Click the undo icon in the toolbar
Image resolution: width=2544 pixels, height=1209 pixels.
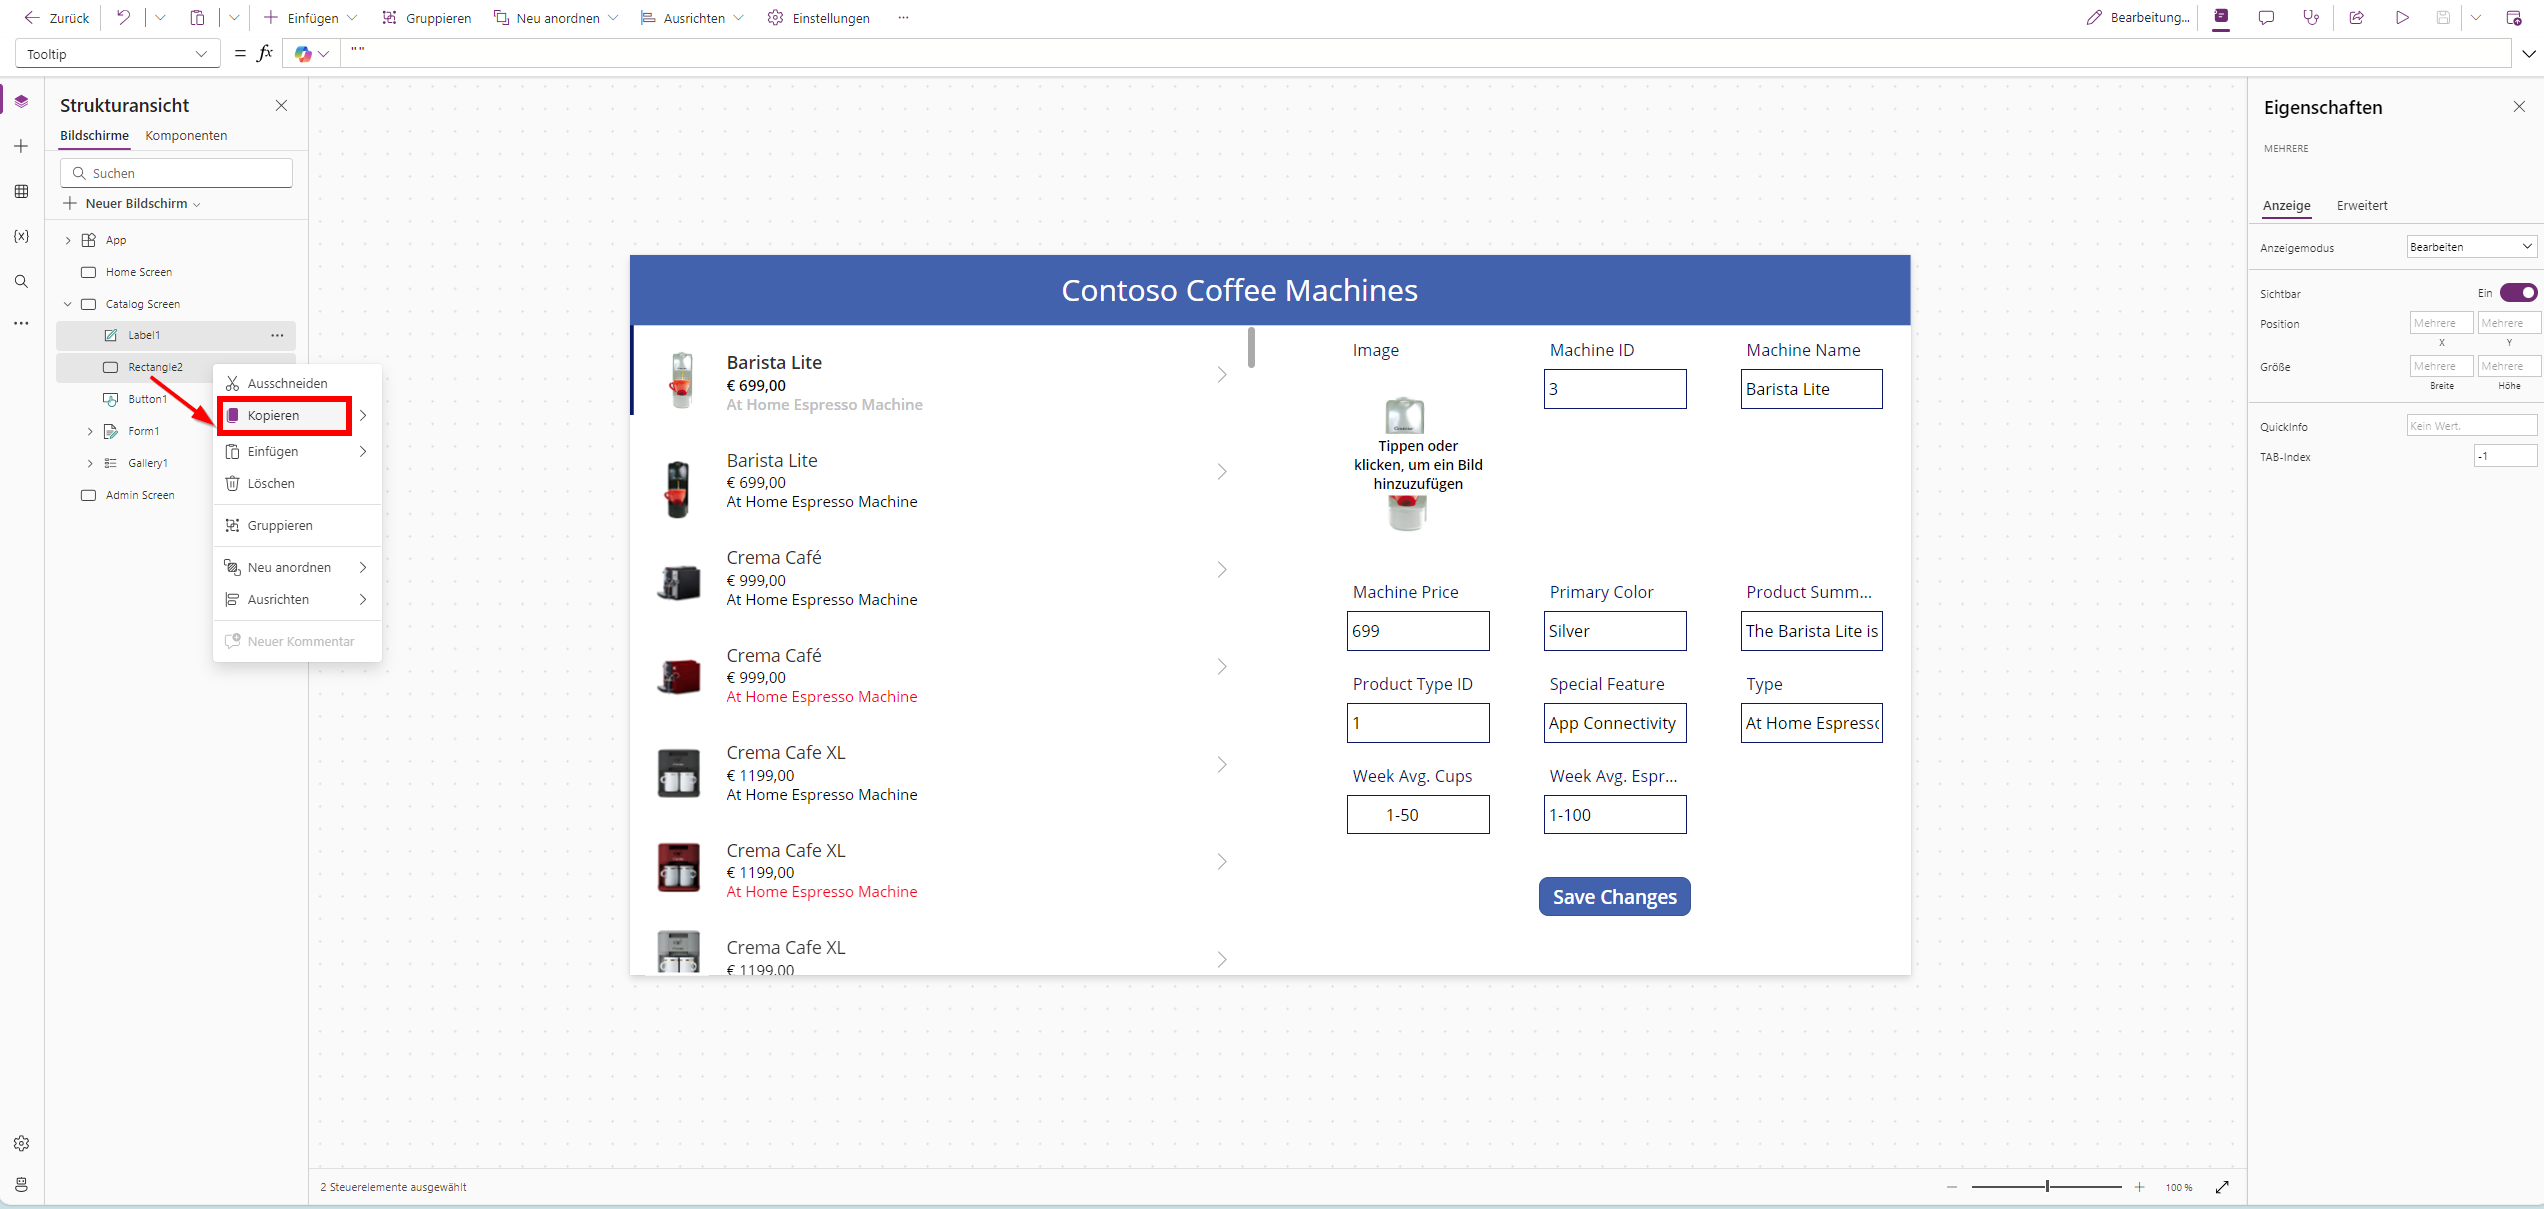tap(123, 18)
